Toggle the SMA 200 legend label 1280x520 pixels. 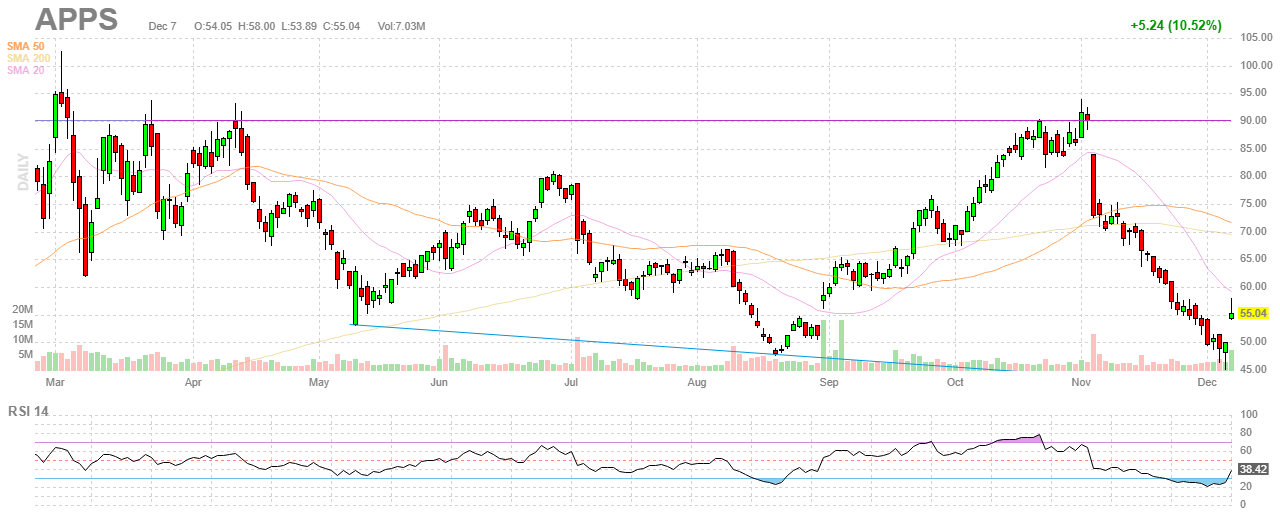(27, 58)
